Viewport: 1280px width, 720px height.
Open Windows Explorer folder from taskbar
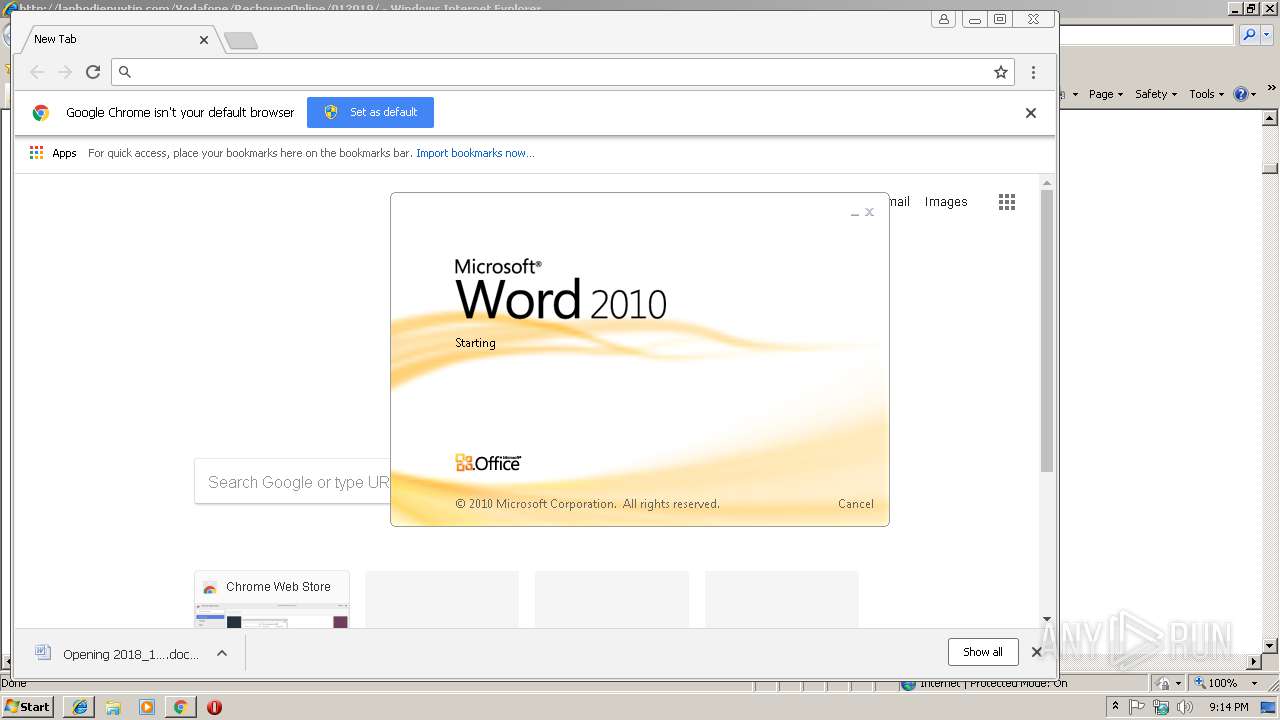(113, 707)
